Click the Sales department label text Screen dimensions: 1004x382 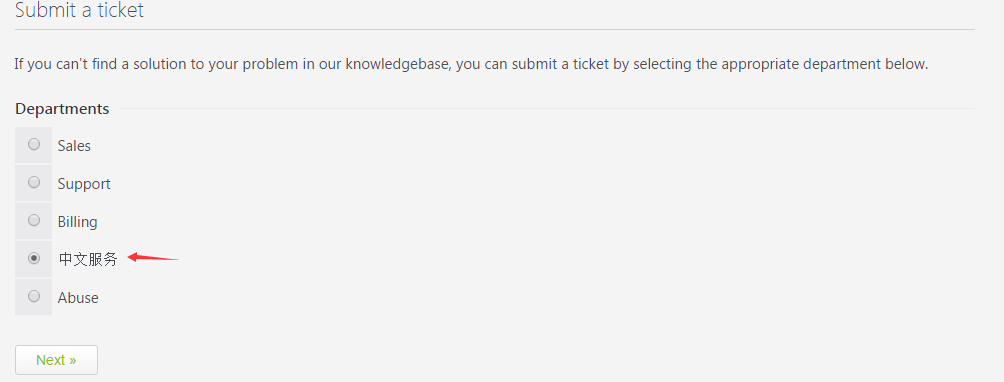[x=74, y=146]
